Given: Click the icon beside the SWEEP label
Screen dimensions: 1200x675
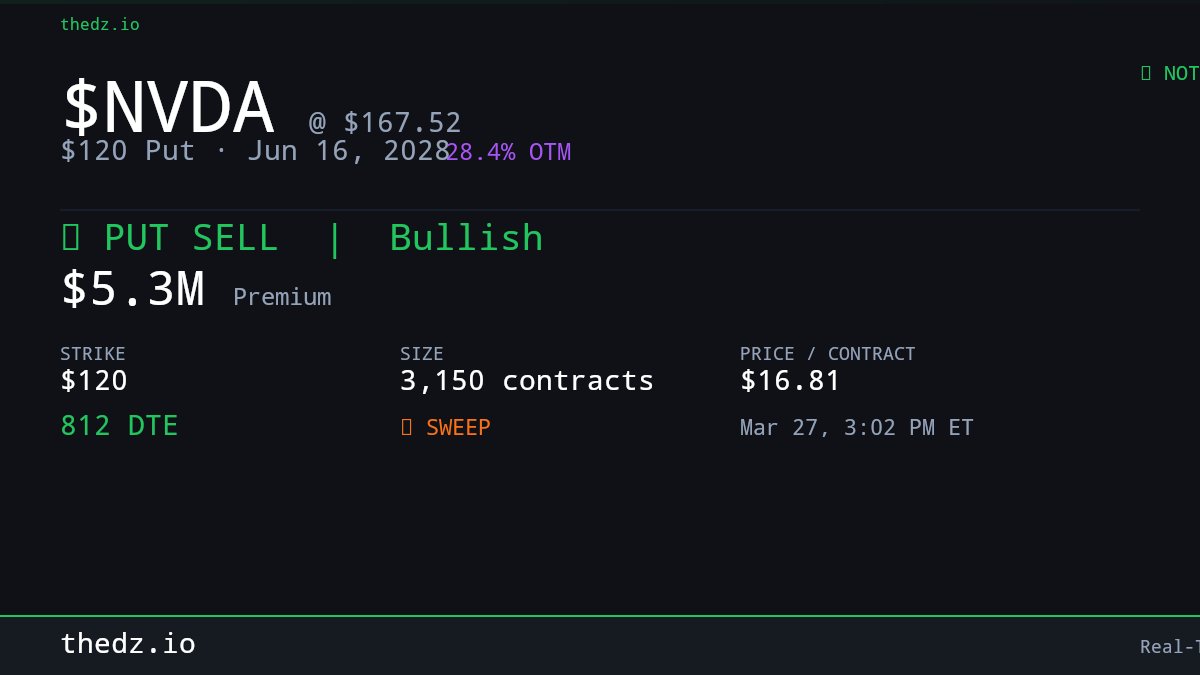Looking at the screenshot, I should [406, 427].
